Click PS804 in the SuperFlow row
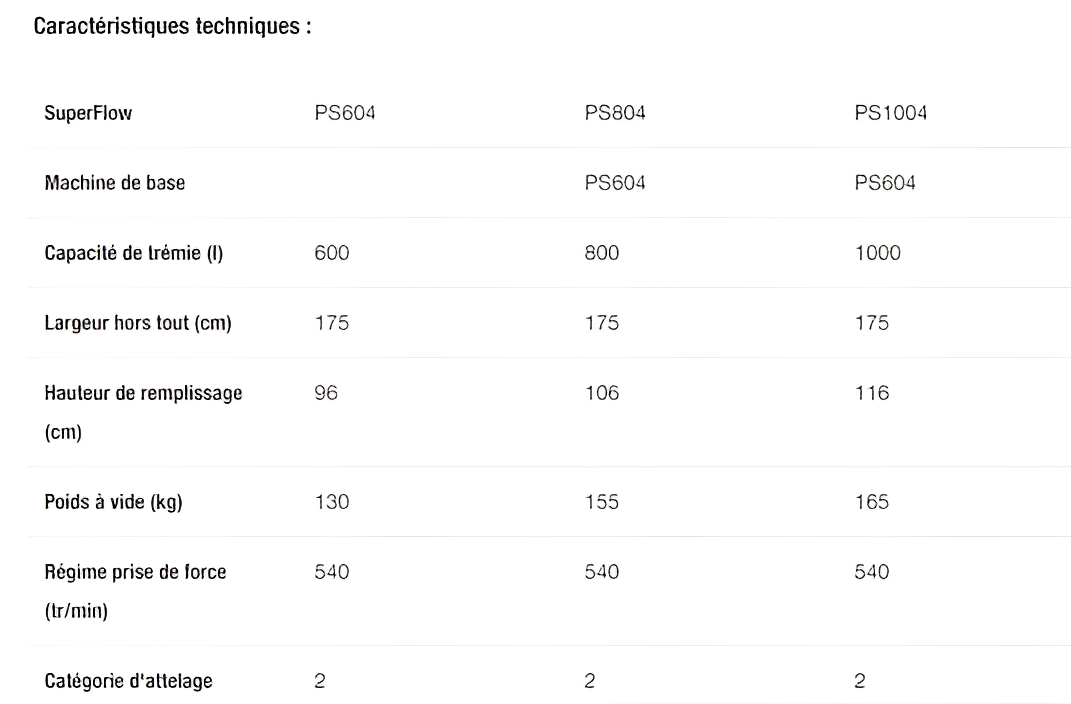 click(x=615, y=114)
